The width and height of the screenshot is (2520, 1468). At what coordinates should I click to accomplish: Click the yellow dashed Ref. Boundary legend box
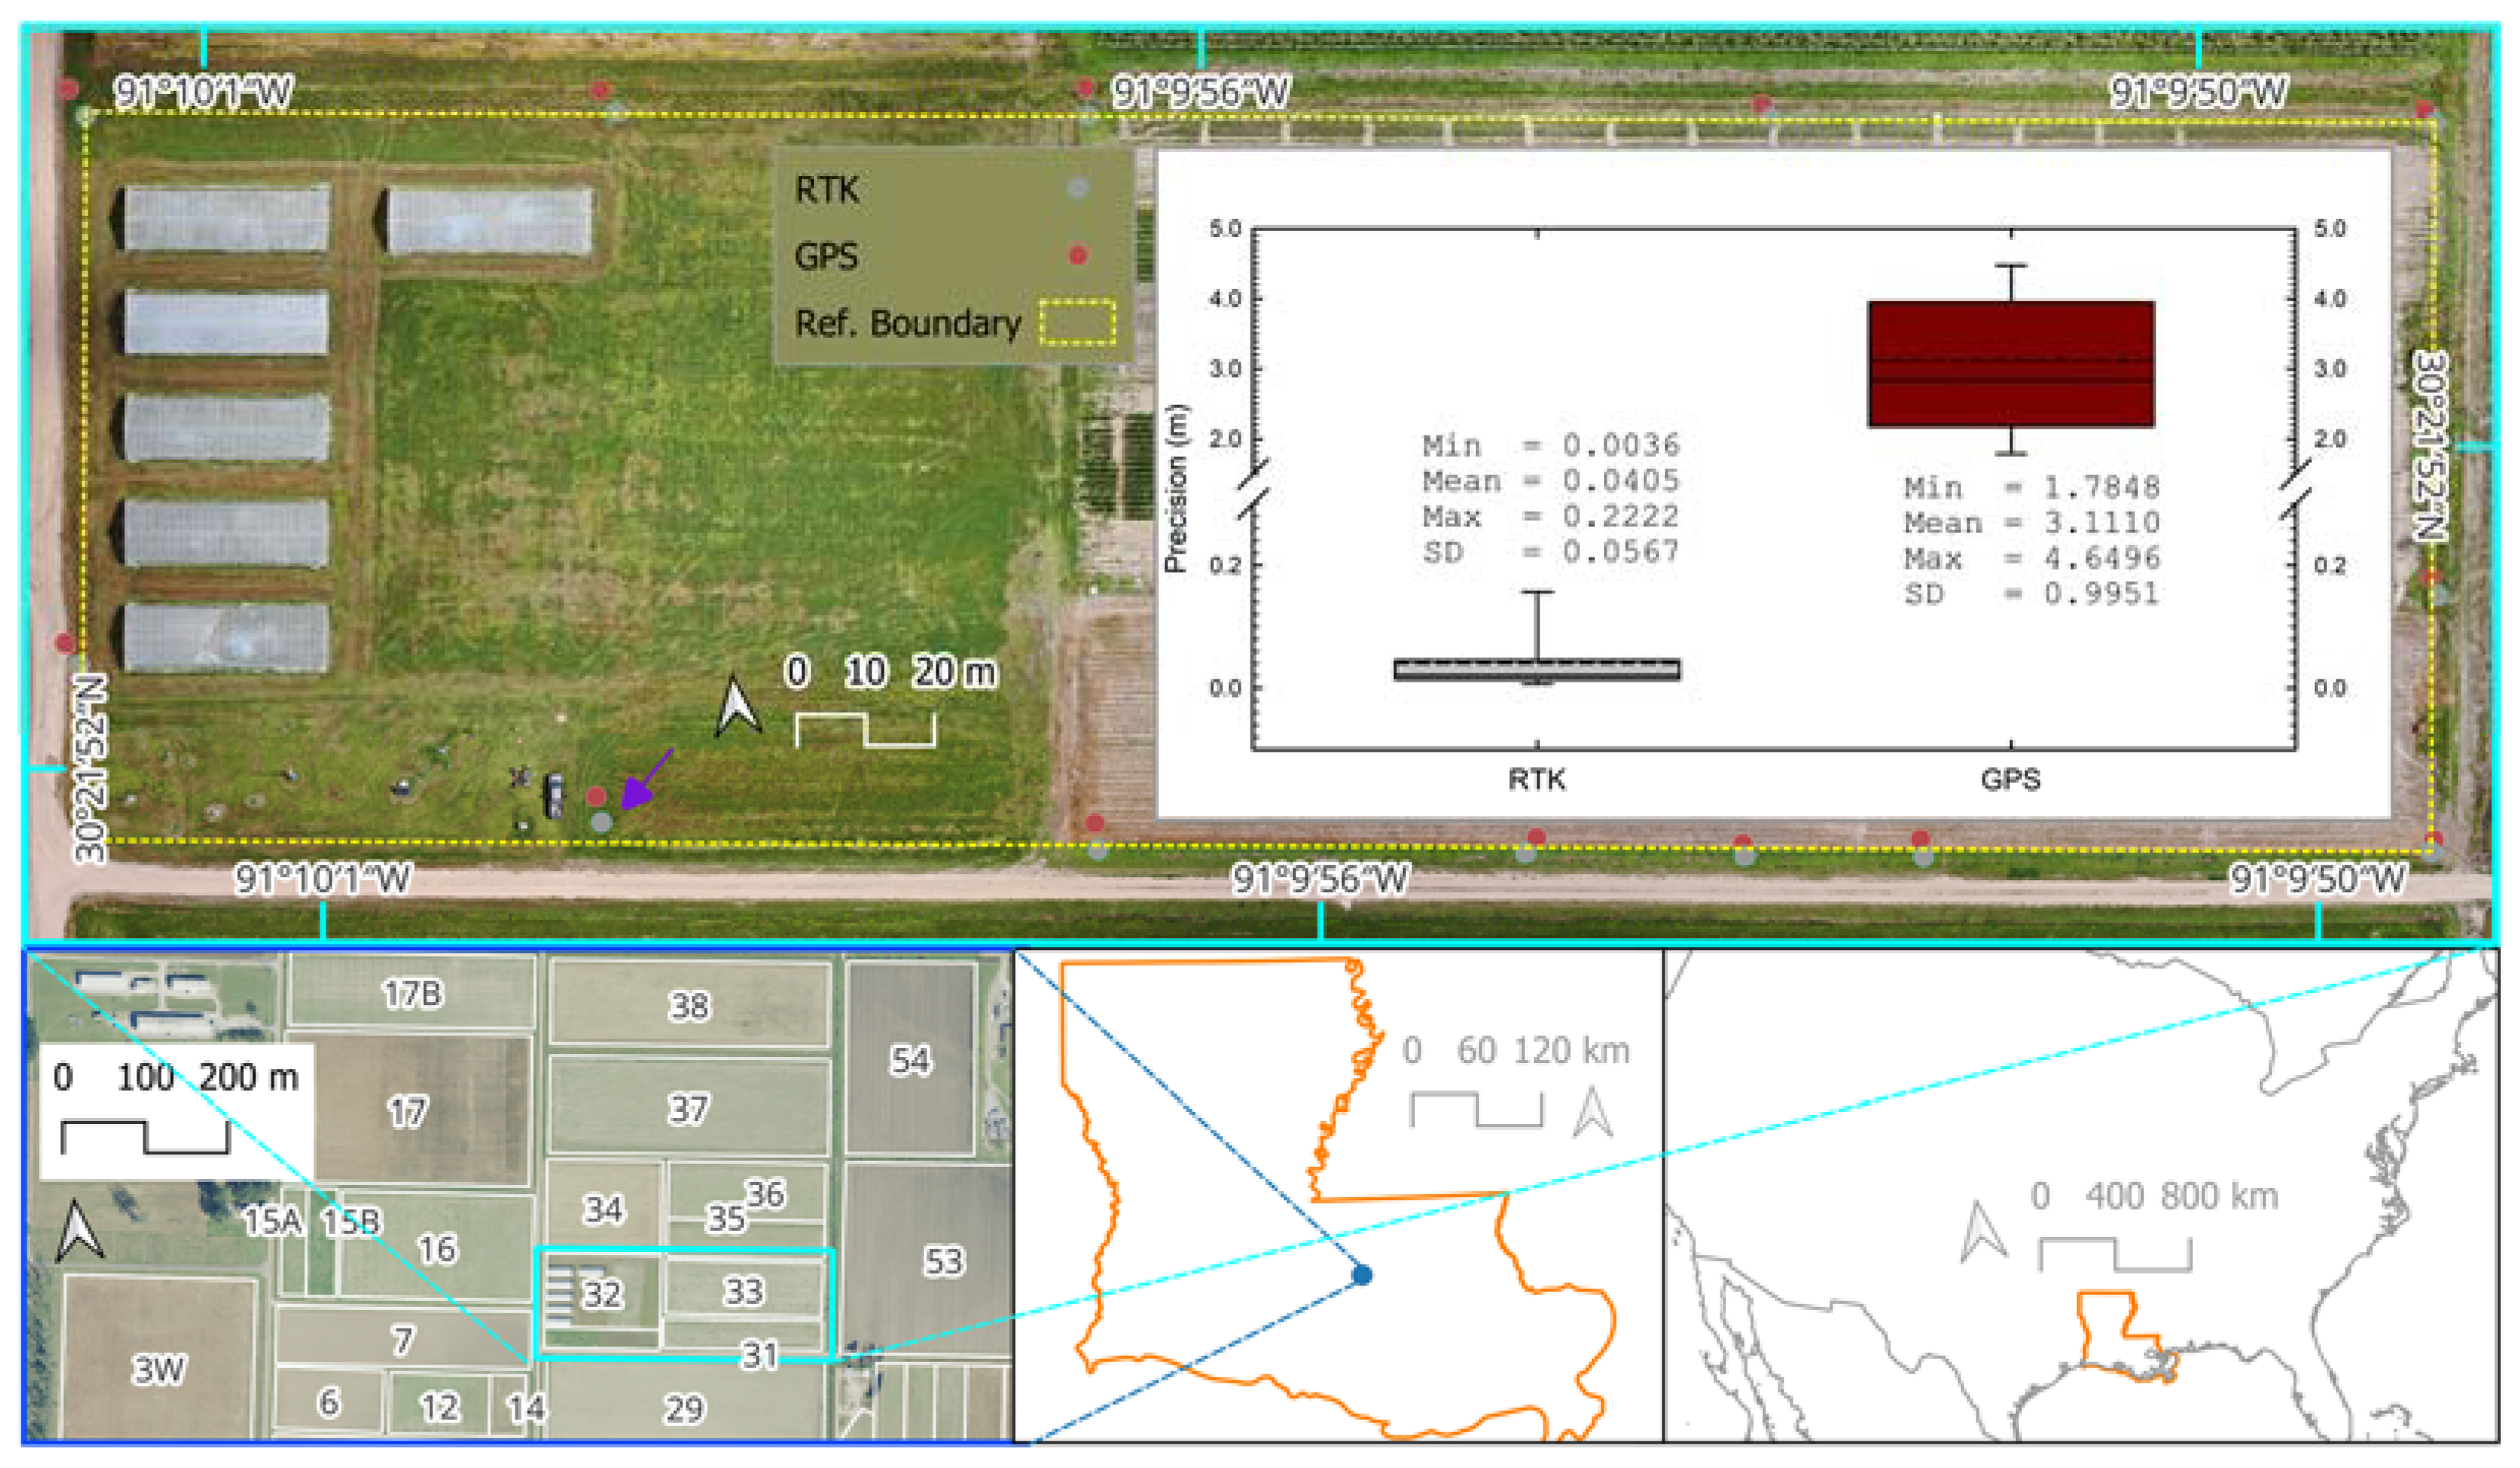pos(1076,322)
